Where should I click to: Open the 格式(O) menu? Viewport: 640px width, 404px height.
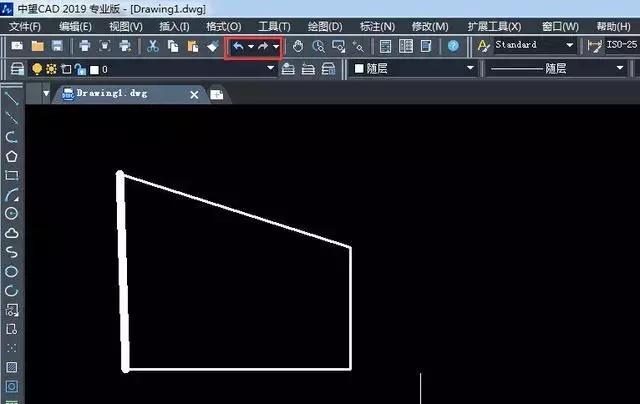224,27
